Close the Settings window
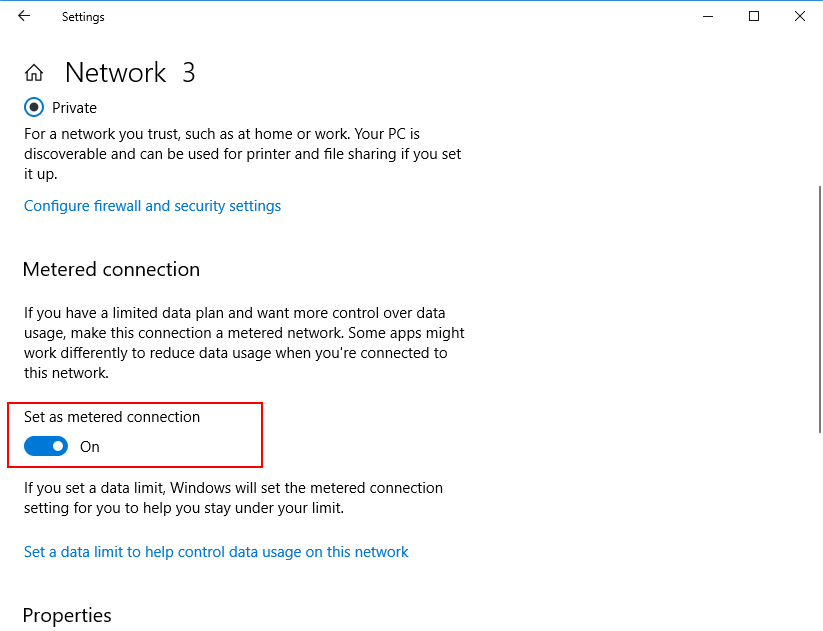 click(800, 16)
